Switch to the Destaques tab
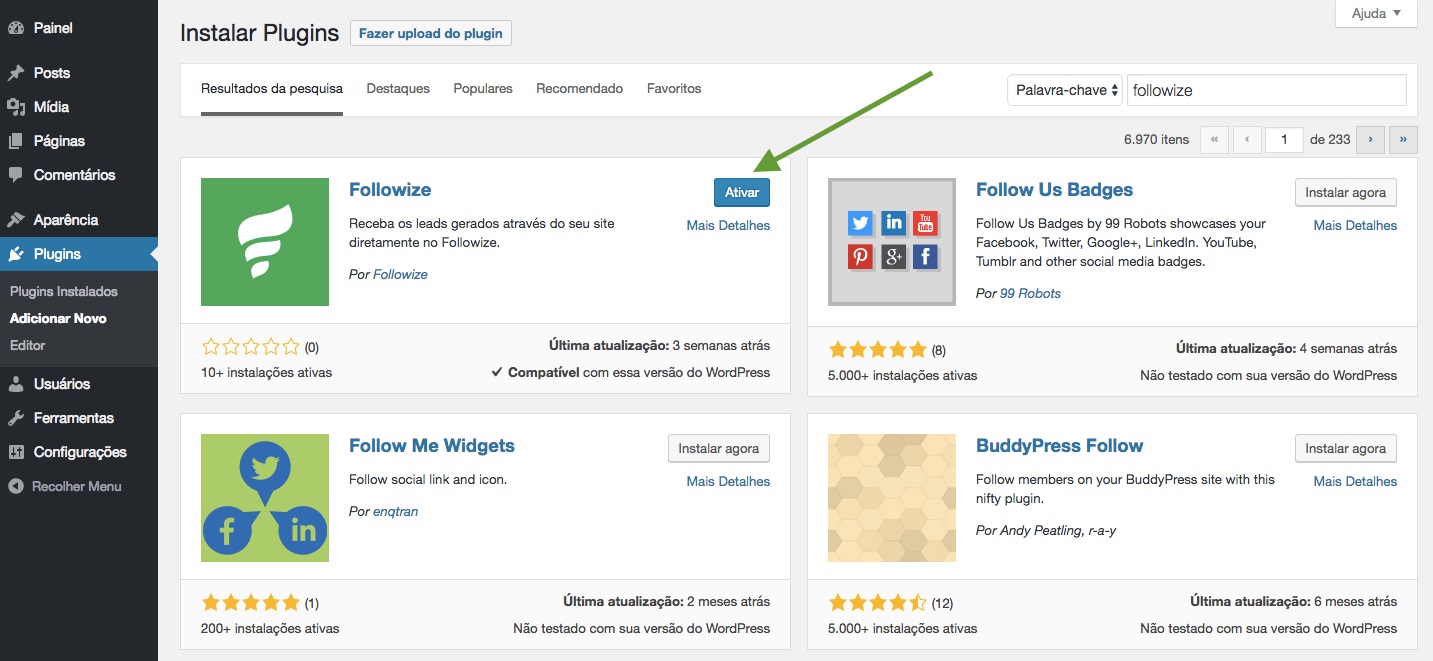 pyautogui.click(x=398, y=89)
